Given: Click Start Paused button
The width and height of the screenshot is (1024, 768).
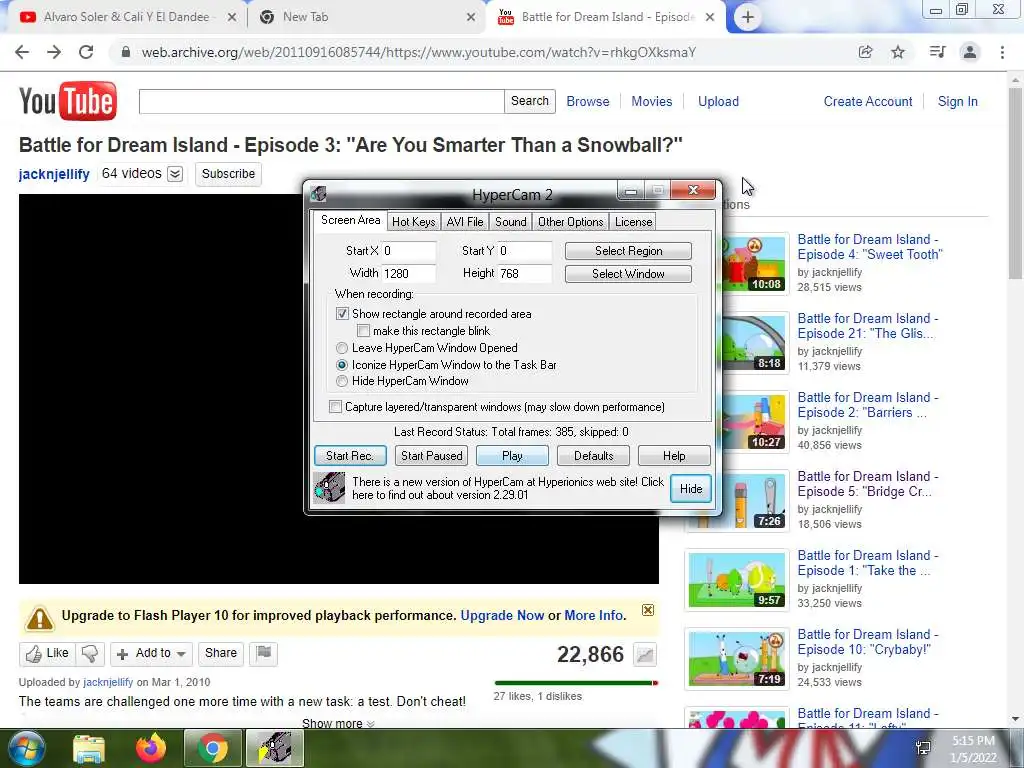Looking at the screenshot, I should coord(432,456).
